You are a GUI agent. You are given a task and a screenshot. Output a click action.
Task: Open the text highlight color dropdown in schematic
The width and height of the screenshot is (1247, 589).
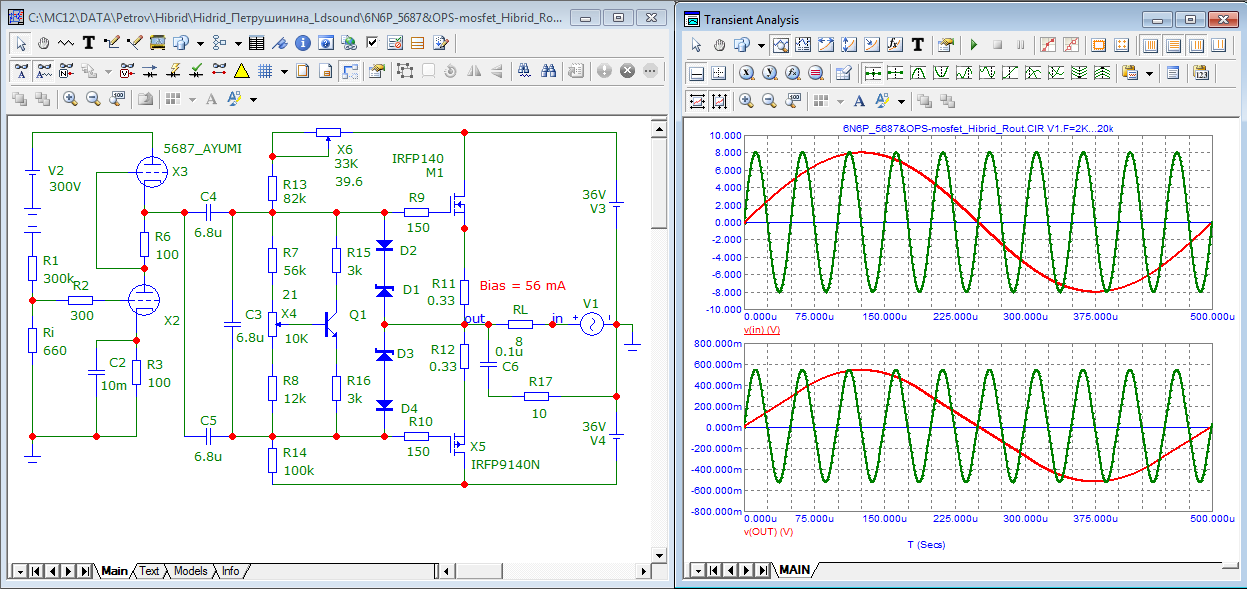(253, 99)
